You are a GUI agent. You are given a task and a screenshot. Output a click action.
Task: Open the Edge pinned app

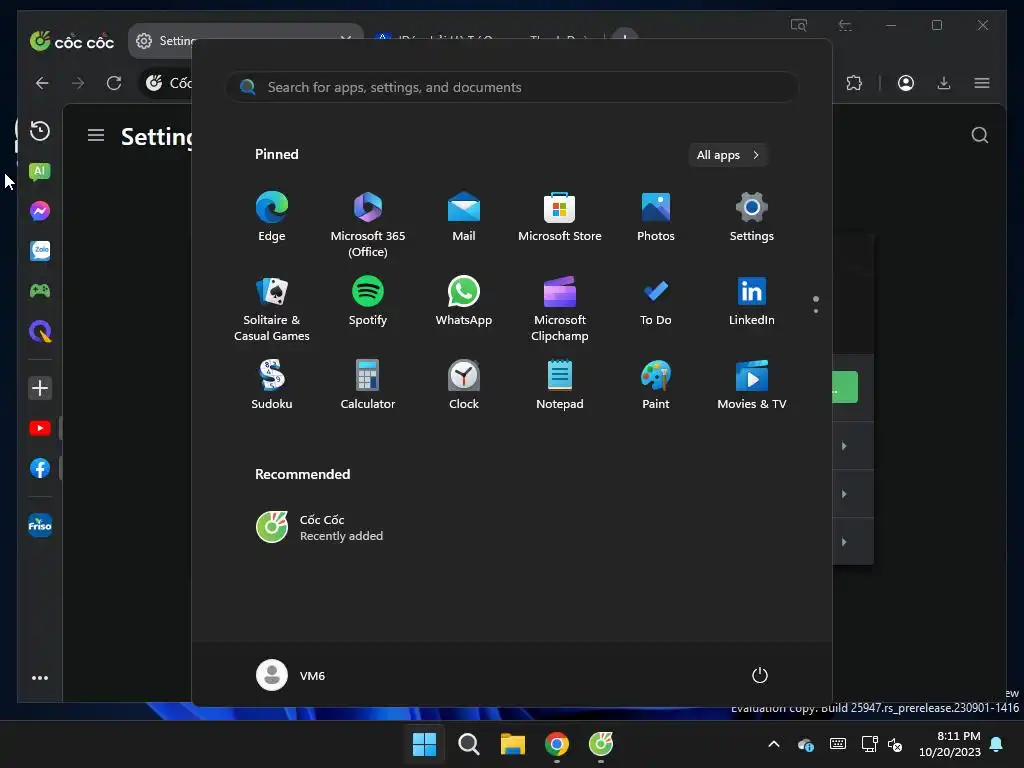tap(272, 217)
